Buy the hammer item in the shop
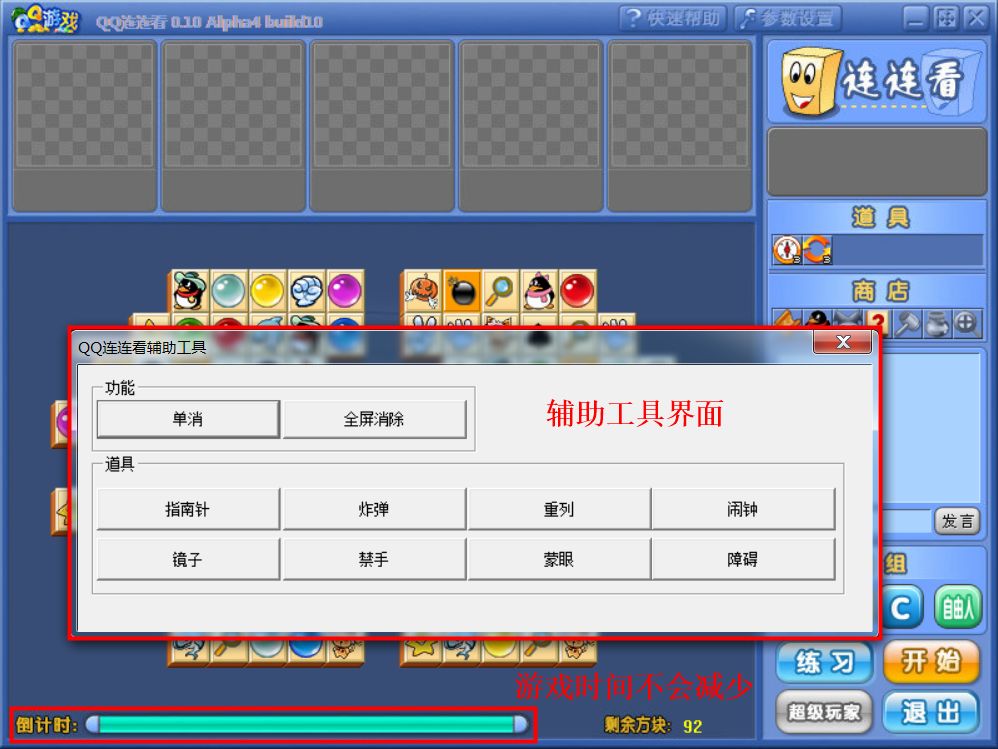This screenshot has width=998, height=749. point(907,324)
